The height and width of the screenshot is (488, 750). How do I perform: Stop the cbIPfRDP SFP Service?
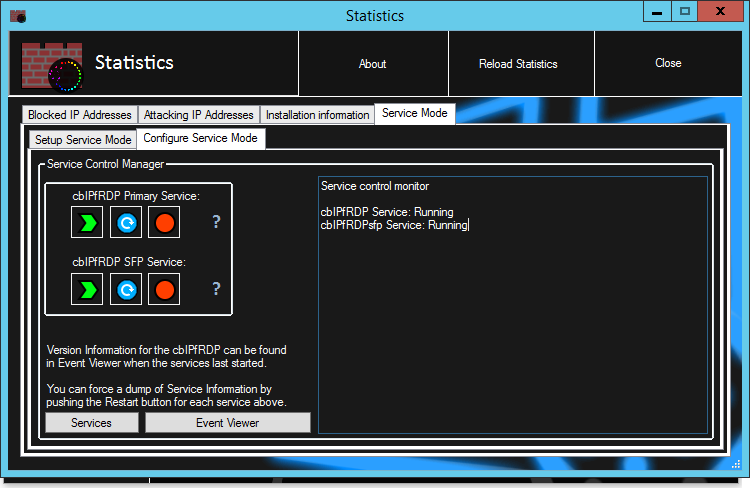164,289
